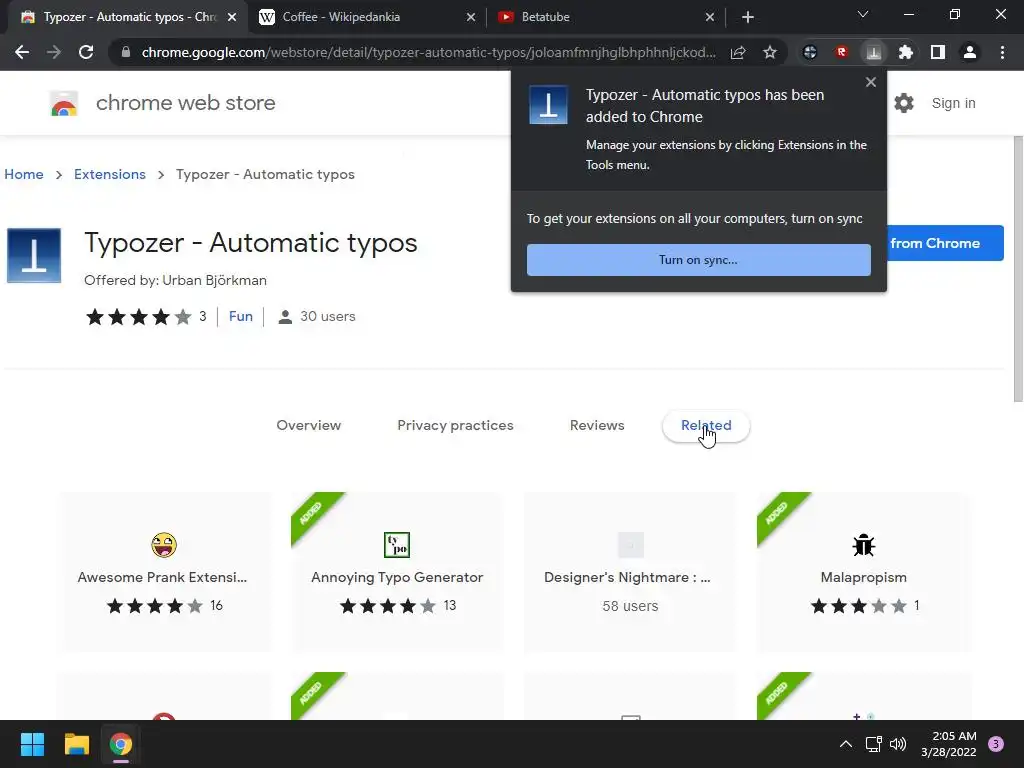1024x768 pixels.
Task: Open the Chrome profile avatar
Action: point(970,52)
